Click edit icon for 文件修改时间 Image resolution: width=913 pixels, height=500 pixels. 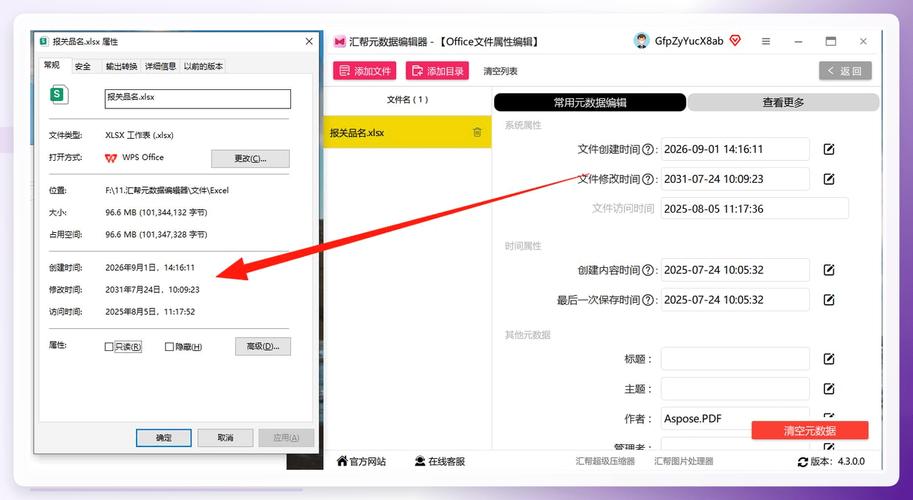click(829, 179)
